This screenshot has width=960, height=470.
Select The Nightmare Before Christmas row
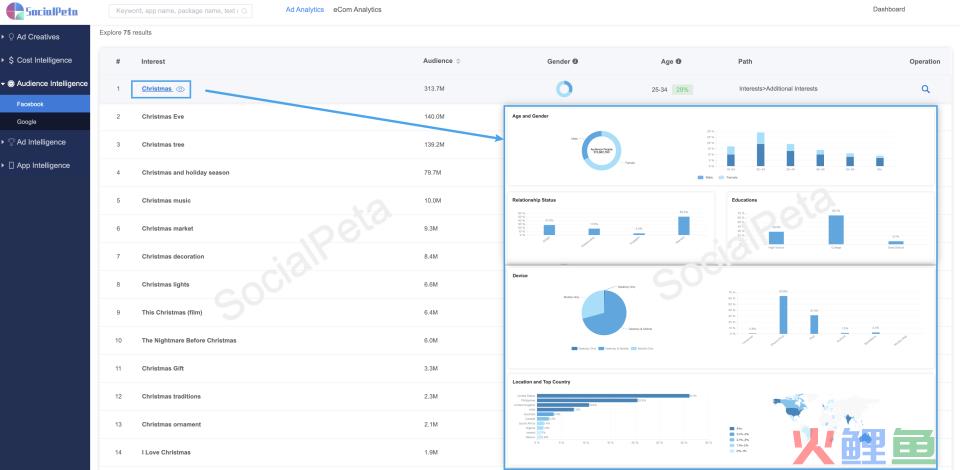click(189, 340)
